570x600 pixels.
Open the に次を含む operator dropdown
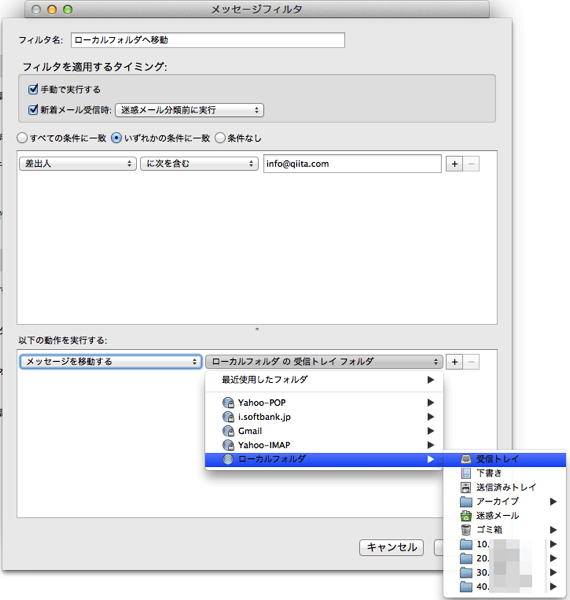(x=199, y=164)
